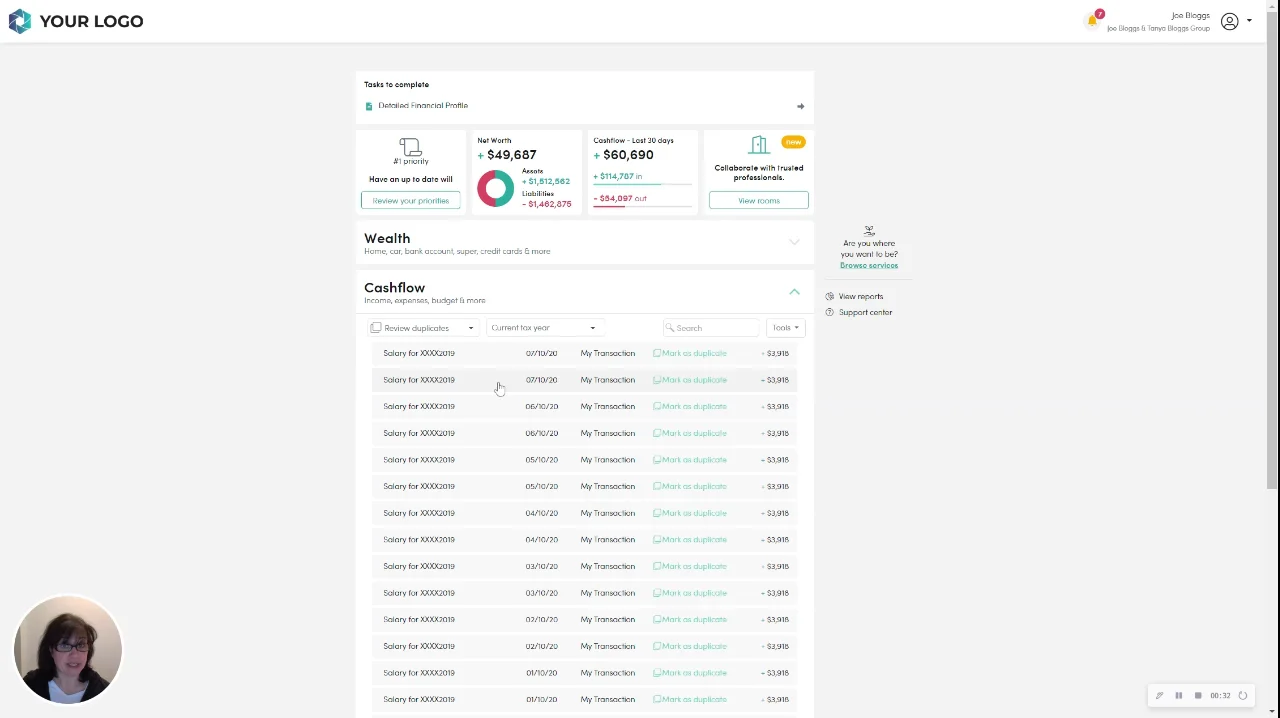Screen dimensions: 1280x718
Task: Click Salary for XXXX2019 on lower 03/10/20 row
Action: tap(418, 593)
